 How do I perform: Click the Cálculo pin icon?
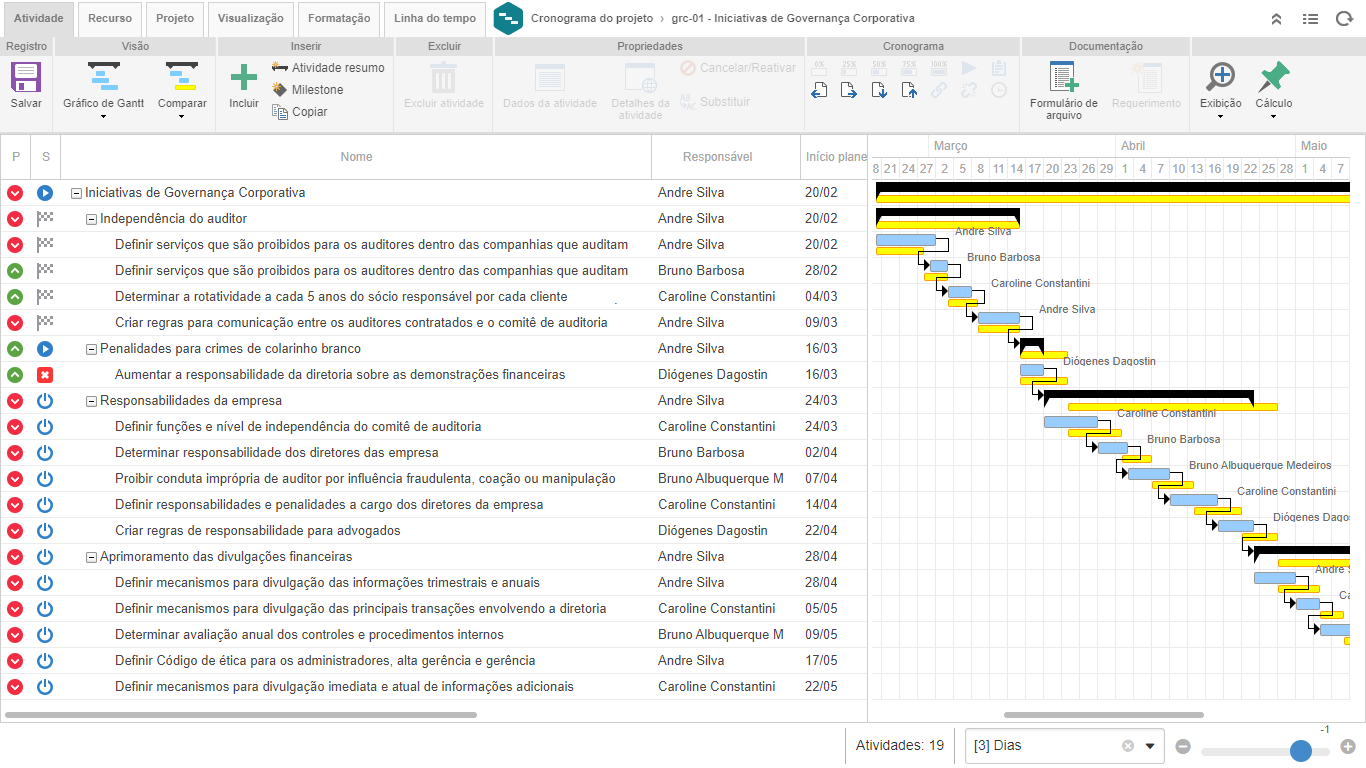pos(1273,77)
